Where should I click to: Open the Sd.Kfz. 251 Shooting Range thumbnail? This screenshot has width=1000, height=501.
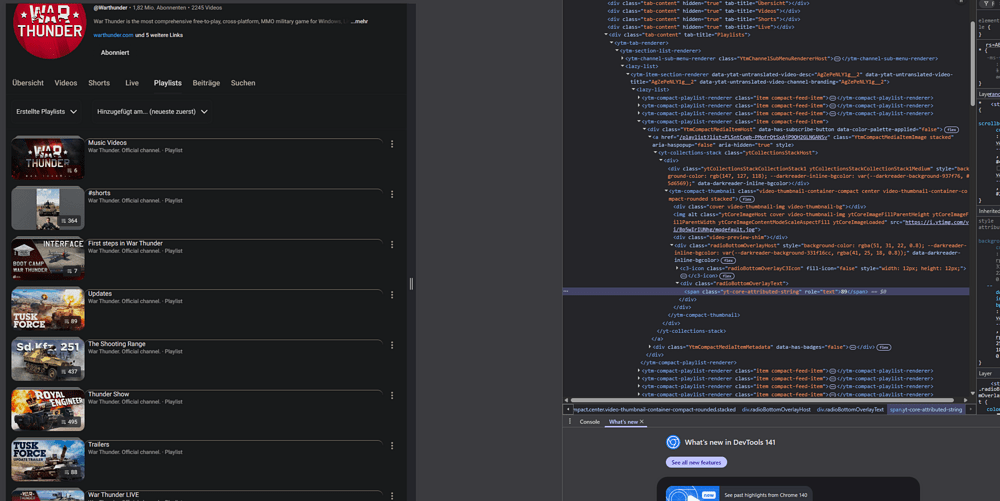pos(47,359)
